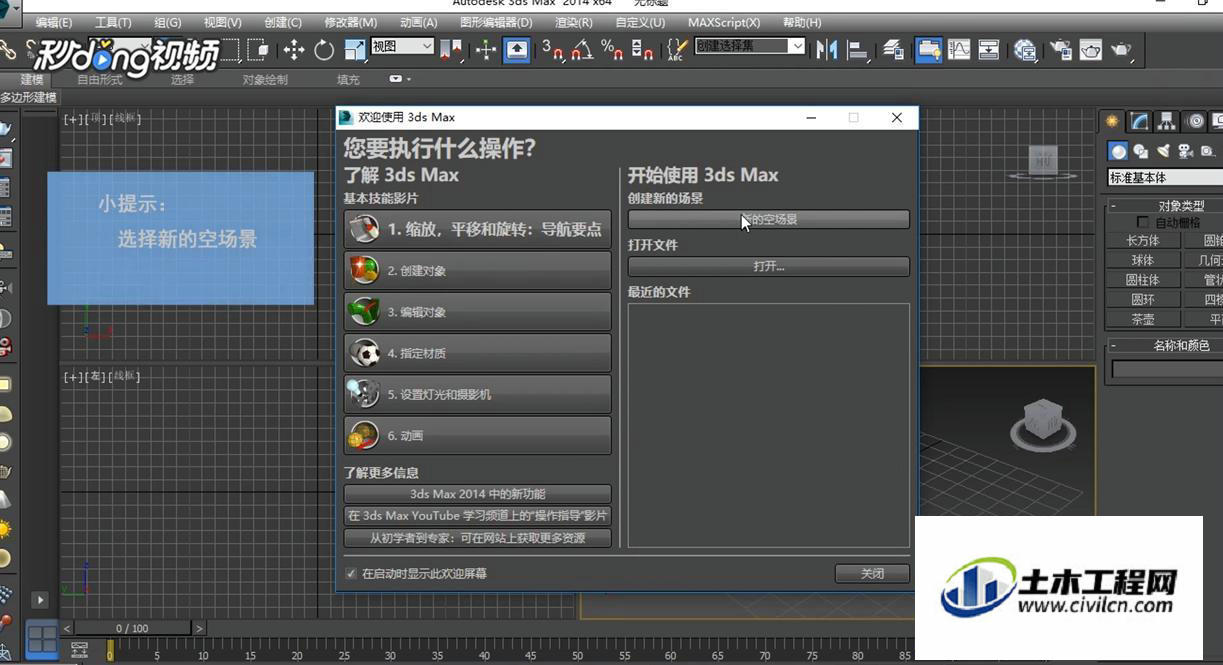The height and width of the screenshot is (665, 1223).
Task: Click the 长方体 box primitive button
Action: (1143, 241)
